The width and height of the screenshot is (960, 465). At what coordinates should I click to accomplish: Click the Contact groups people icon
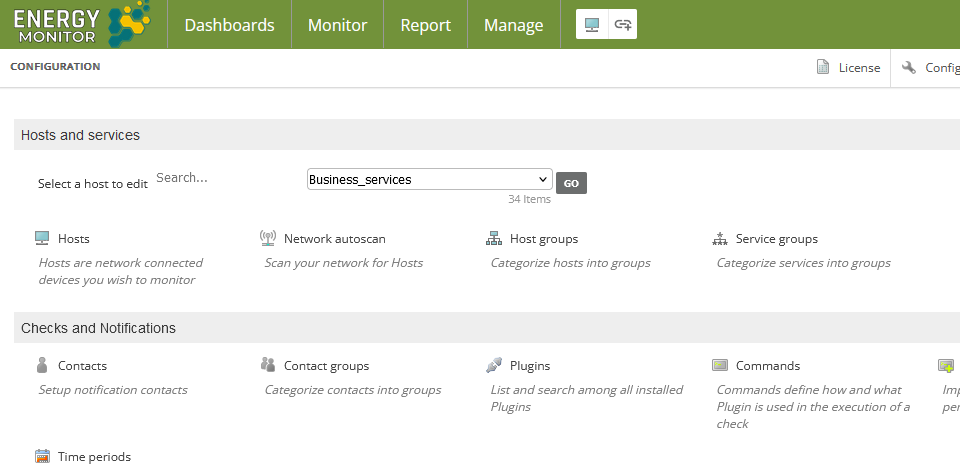267,366
